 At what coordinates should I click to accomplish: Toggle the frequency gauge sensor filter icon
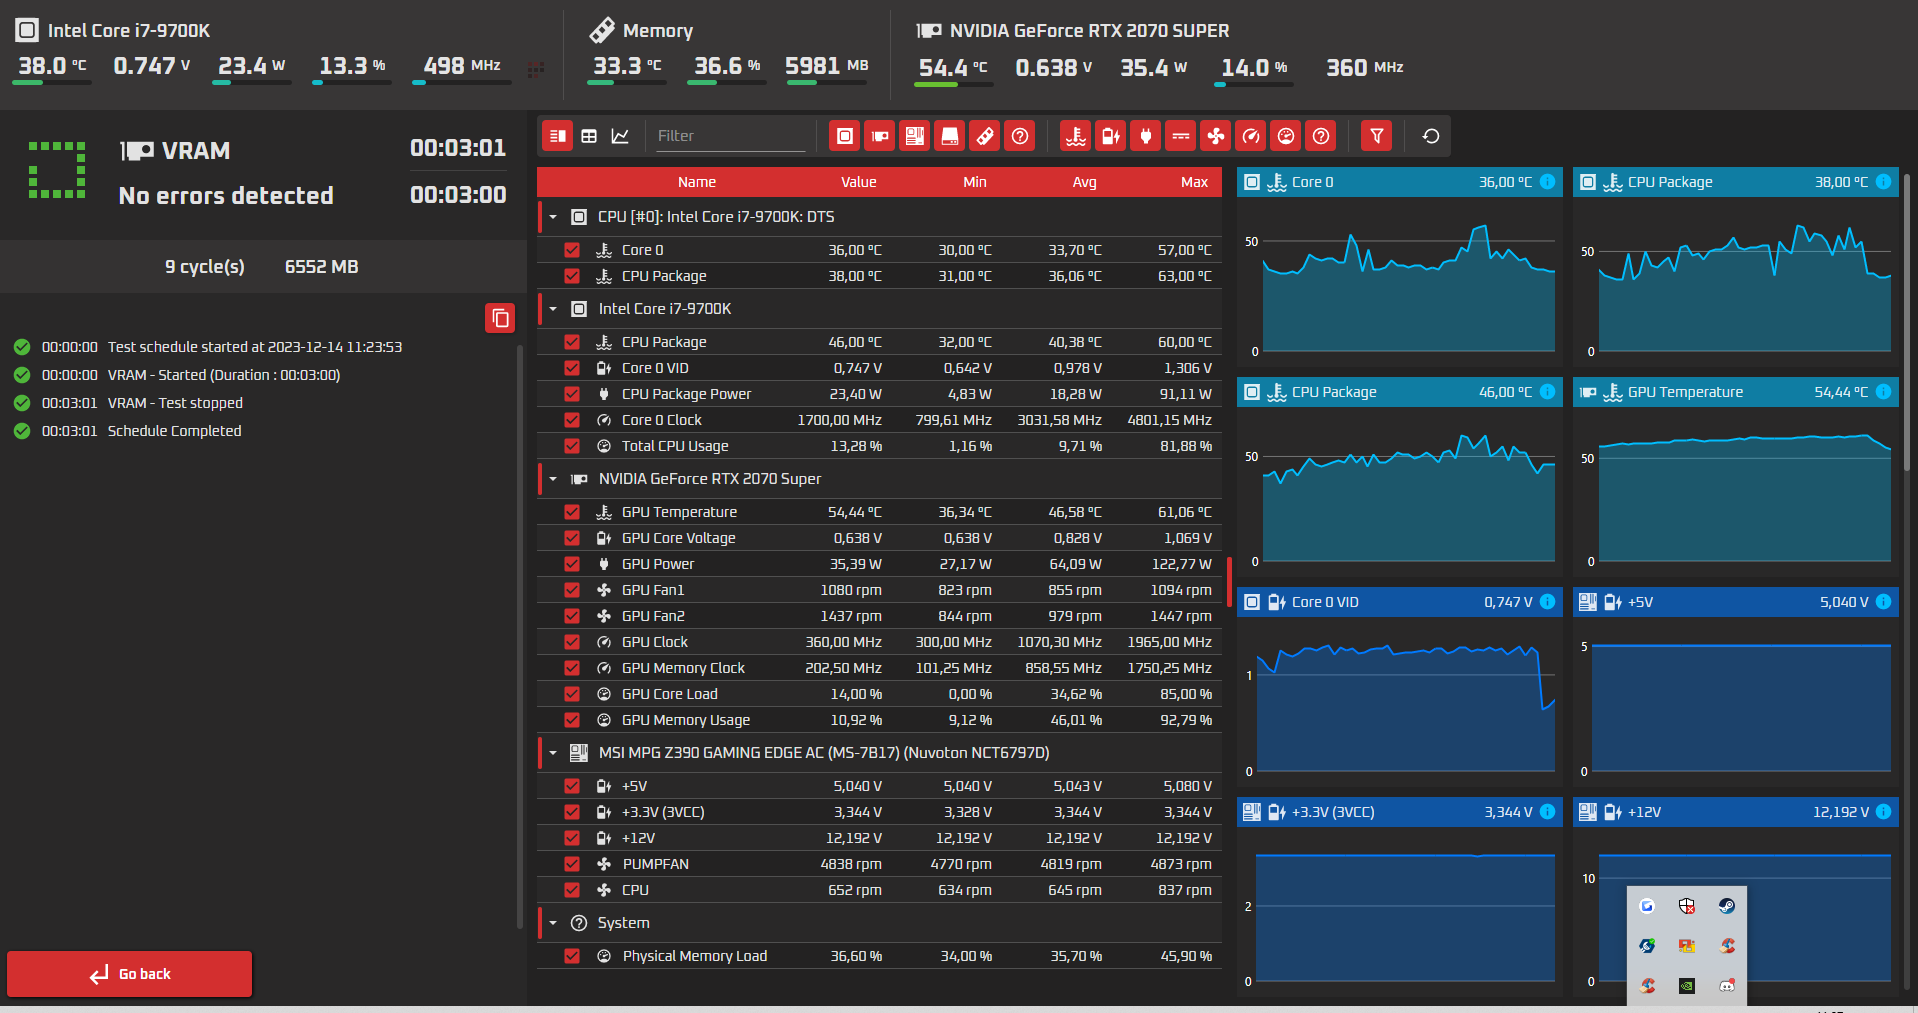[1251, 136]
